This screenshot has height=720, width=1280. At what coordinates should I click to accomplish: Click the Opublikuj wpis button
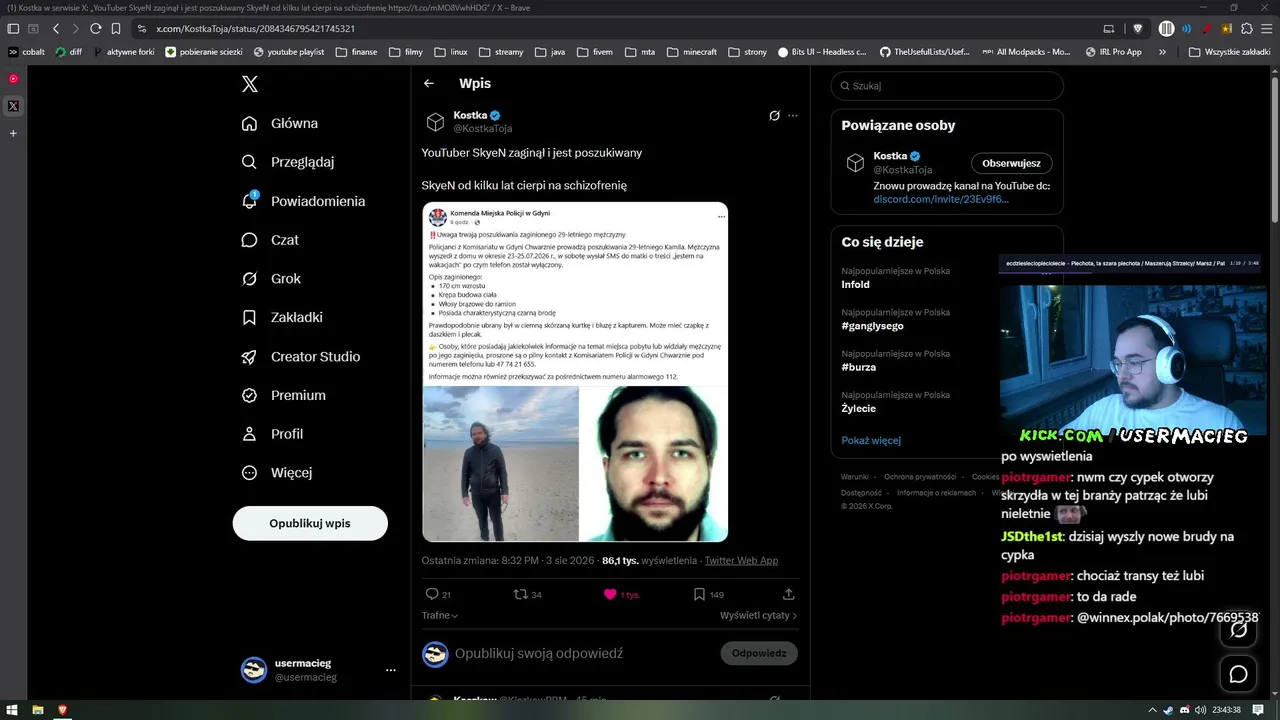click(x=310, y=523)
